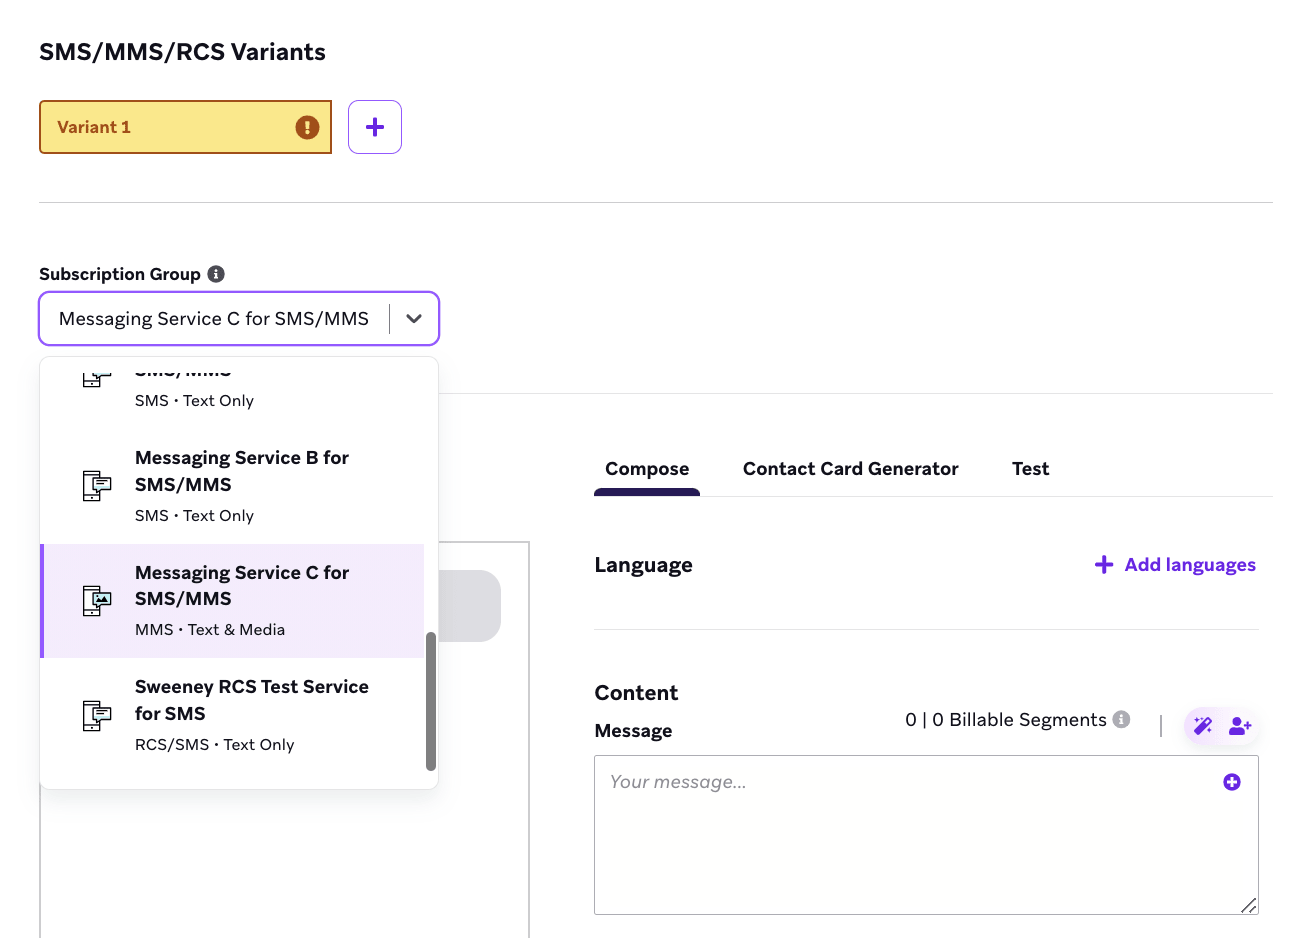Choose Sweeney RCS Test Service for SMS
Screen dimensions: 1300x938
click(232, 715)
